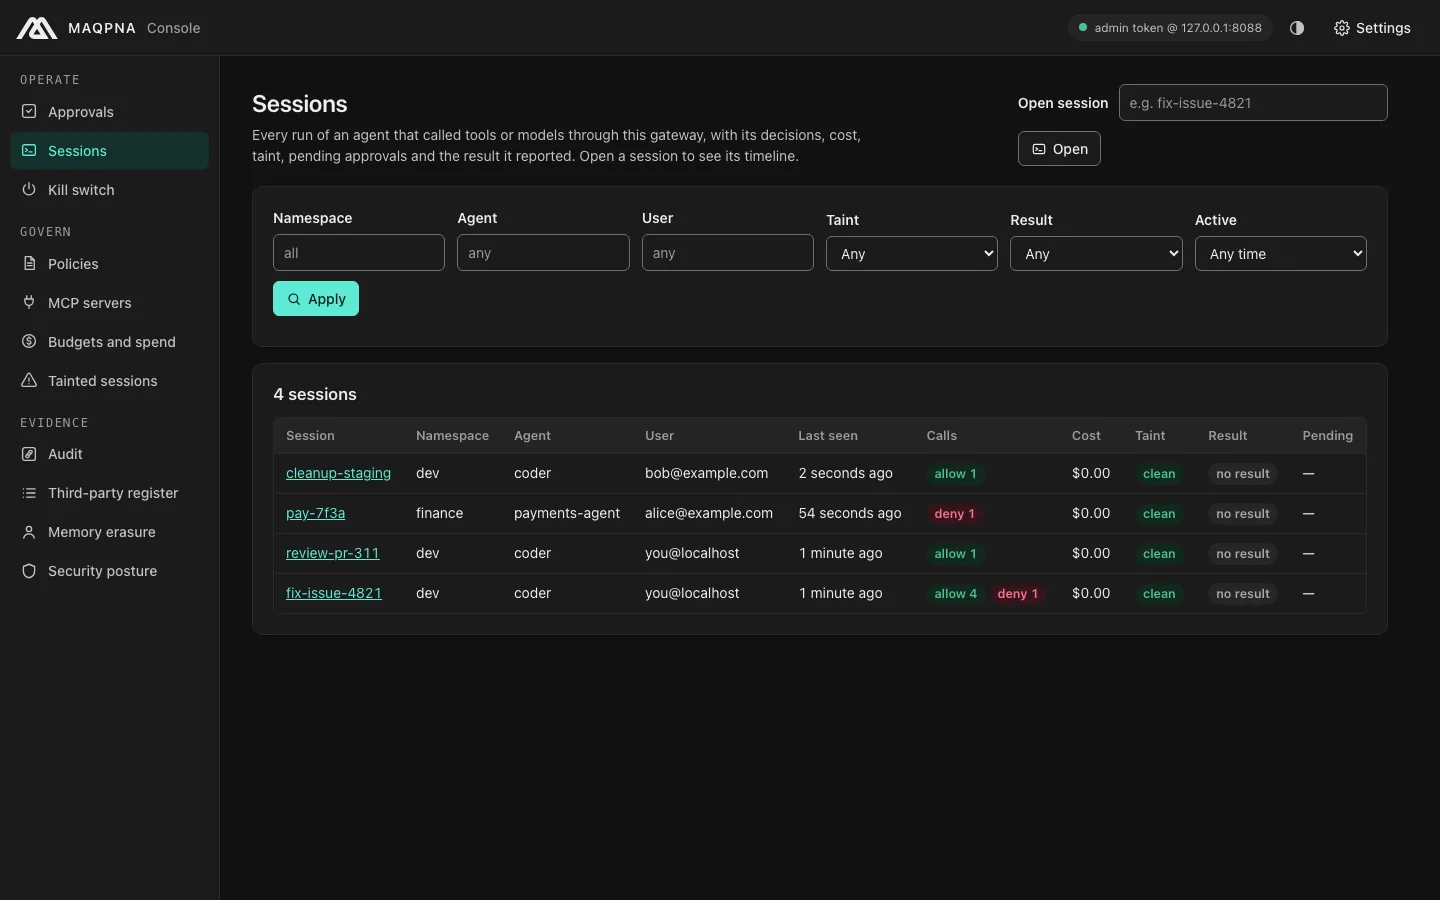Click the User filter input
The height and width of the screenshot is (900, 1440).
(x=728, y=253)
